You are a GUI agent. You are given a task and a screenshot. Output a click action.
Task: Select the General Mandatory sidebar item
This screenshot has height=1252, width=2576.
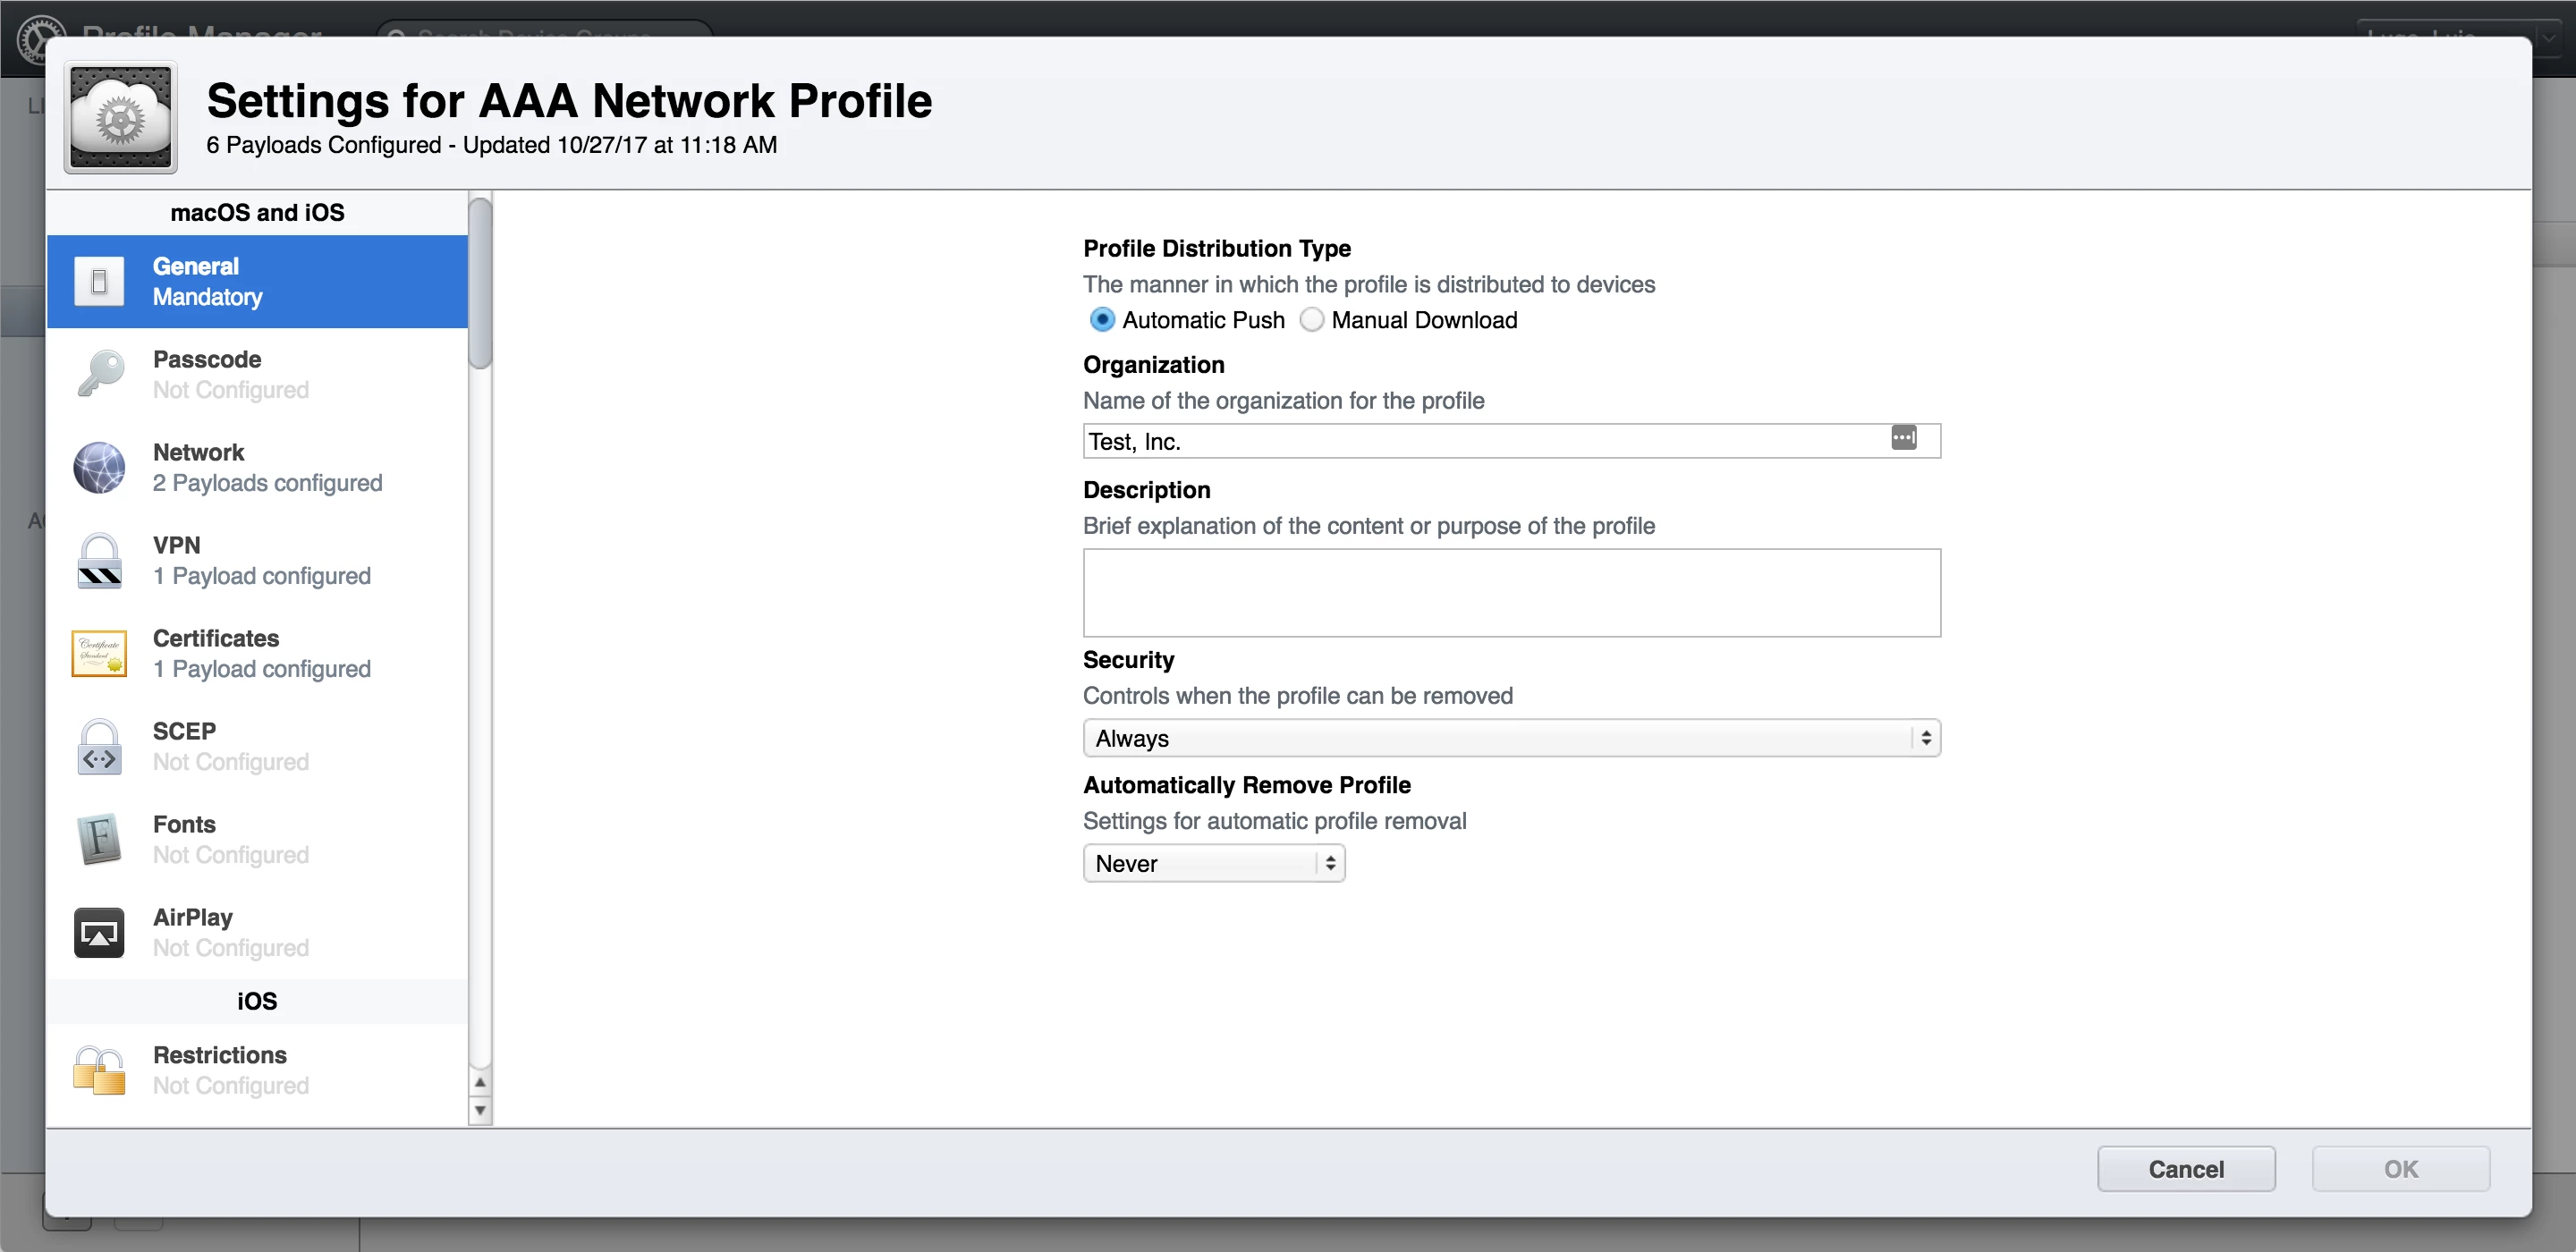click(258, 282)
